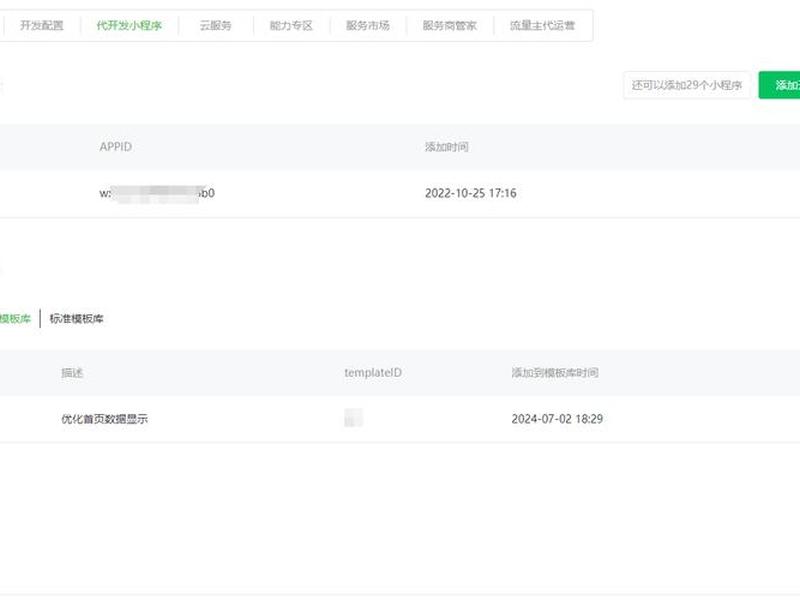Click the 添加到模板库时间 column header

pos(555,373)
